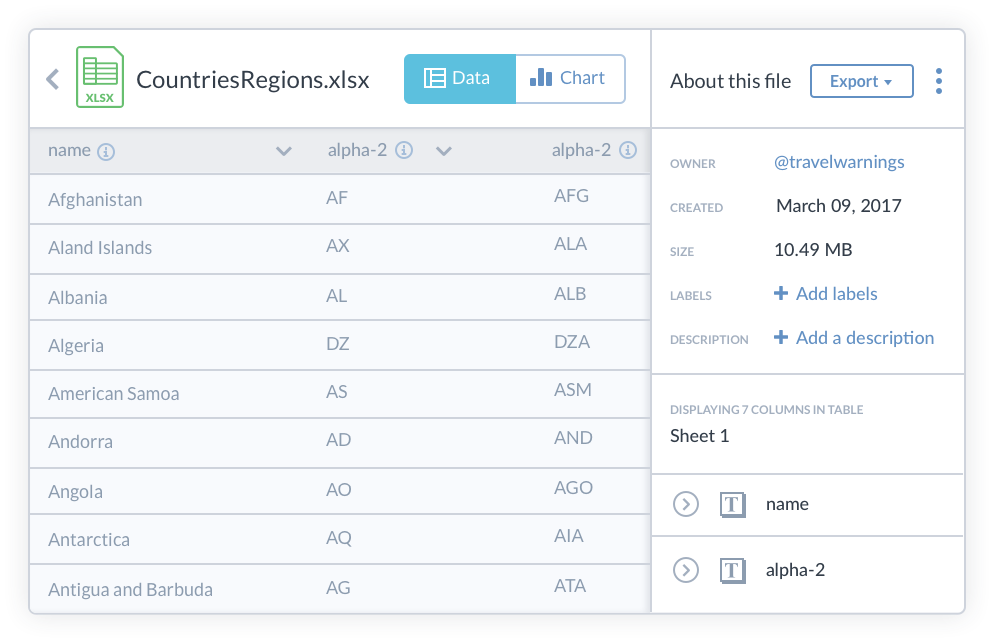Switch to the Chart view tab

tap(569, 79)
